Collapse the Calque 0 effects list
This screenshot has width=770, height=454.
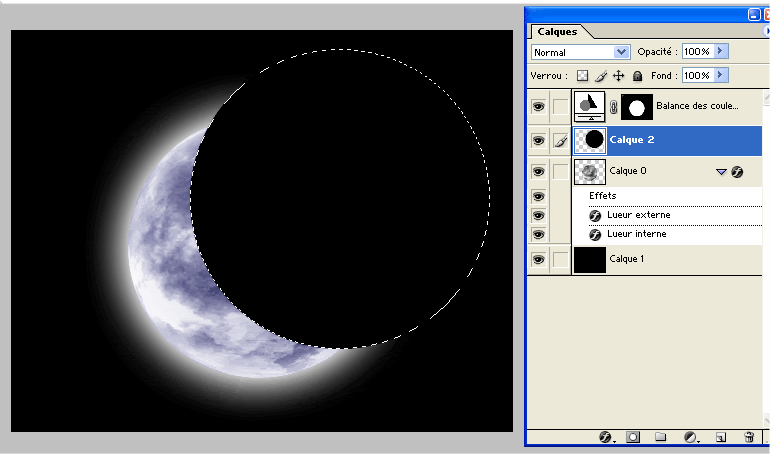click(x=720, y=172)
